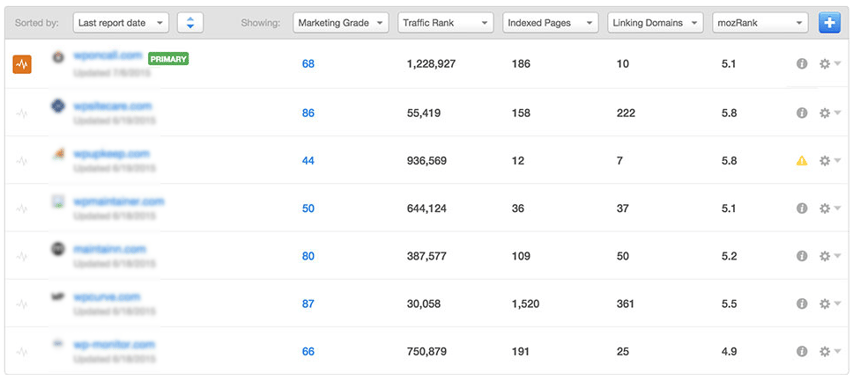Image resolution: width=853 pixels, height=380 pixels.
Task: Open the Traffic Rank column dropdown
Action: tap(446, 23)
